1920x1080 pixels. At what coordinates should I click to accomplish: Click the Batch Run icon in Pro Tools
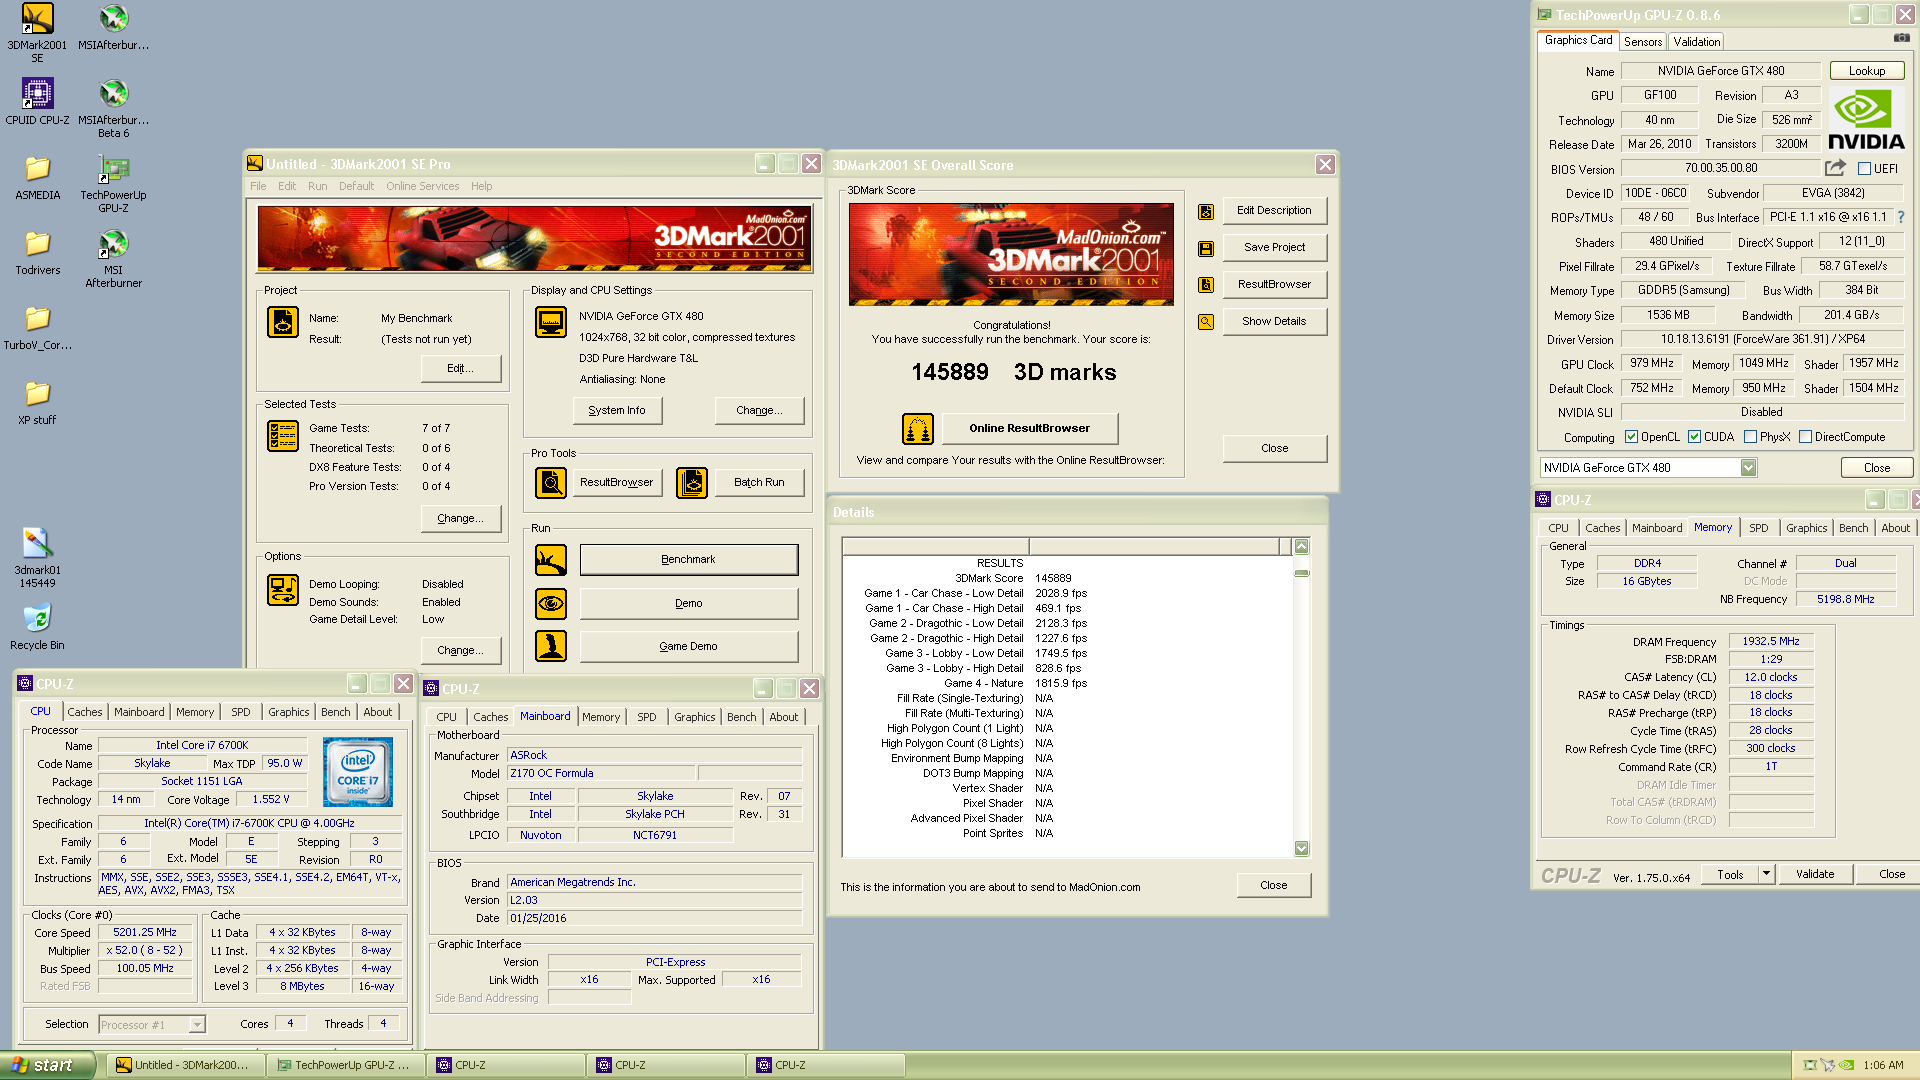692,482
